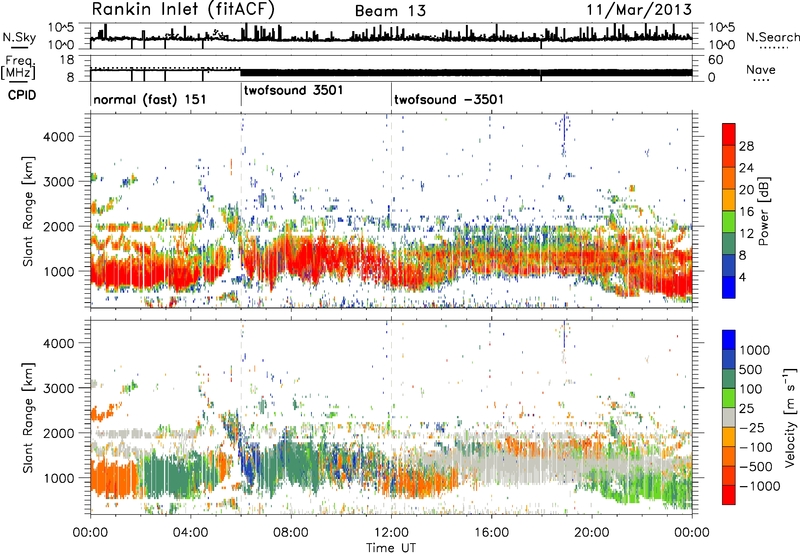Click the 'CPID' row label
The width and height of the screenshot is (800, 554).
(x=22, y=95)
